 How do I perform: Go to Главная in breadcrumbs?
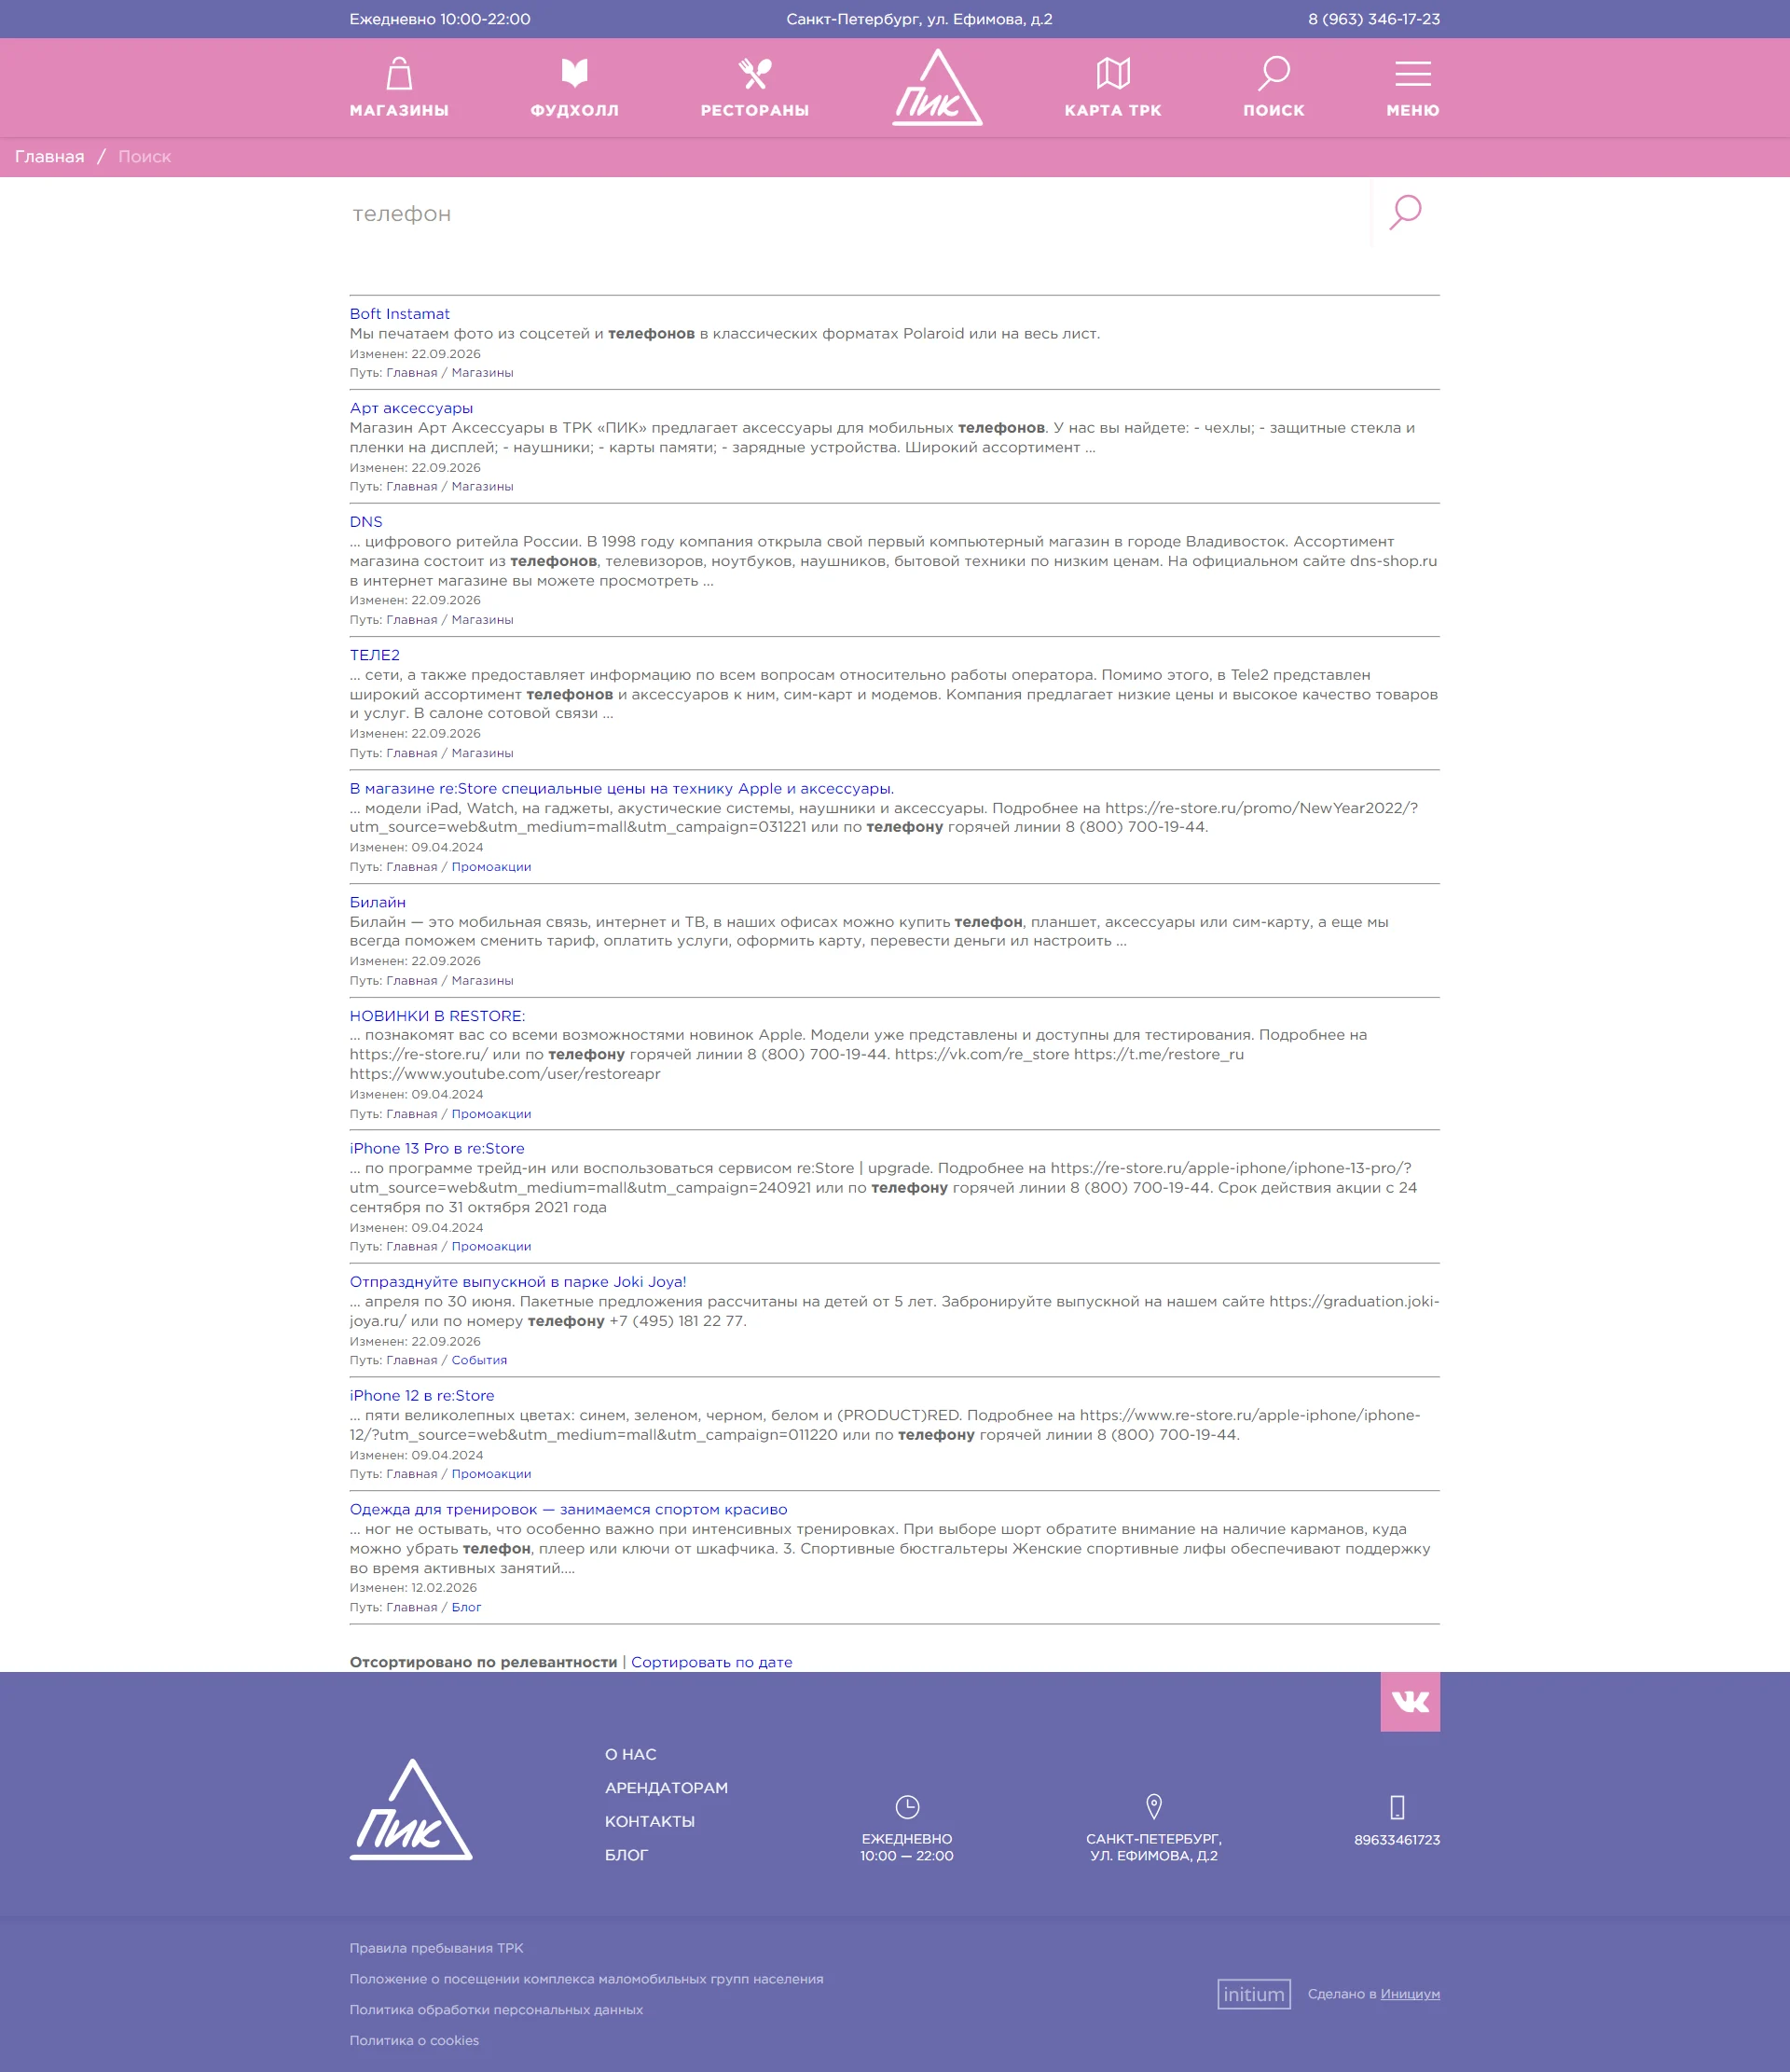click(49, 157)
